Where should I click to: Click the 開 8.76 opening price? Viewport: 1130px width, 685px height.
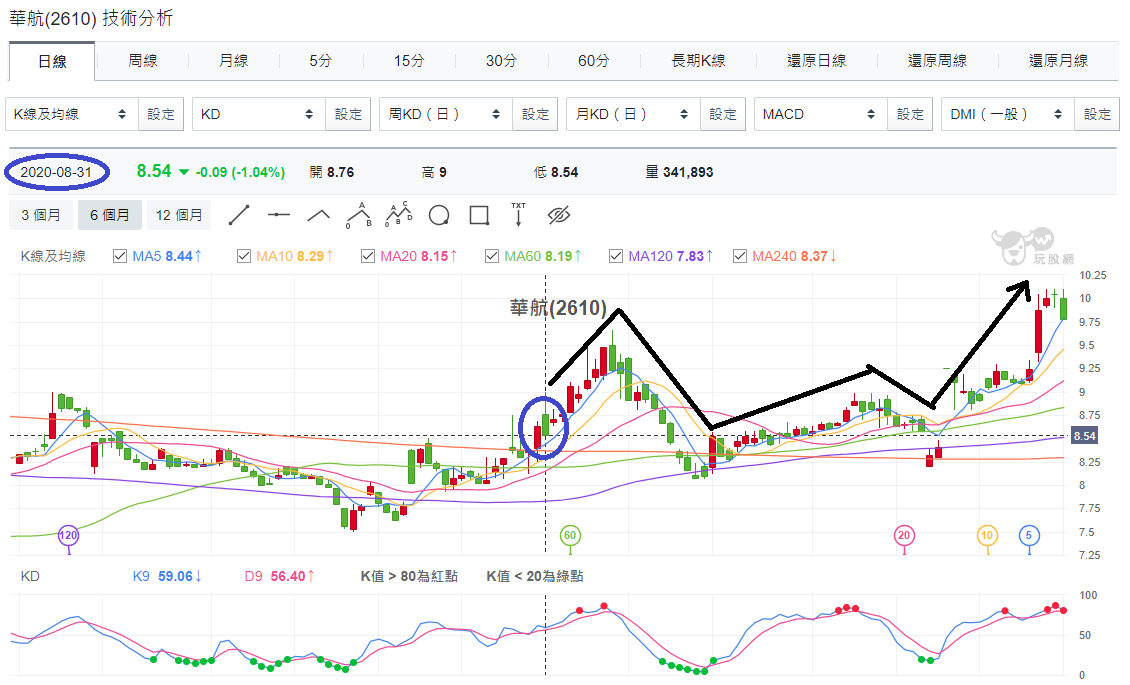point(332,172)
